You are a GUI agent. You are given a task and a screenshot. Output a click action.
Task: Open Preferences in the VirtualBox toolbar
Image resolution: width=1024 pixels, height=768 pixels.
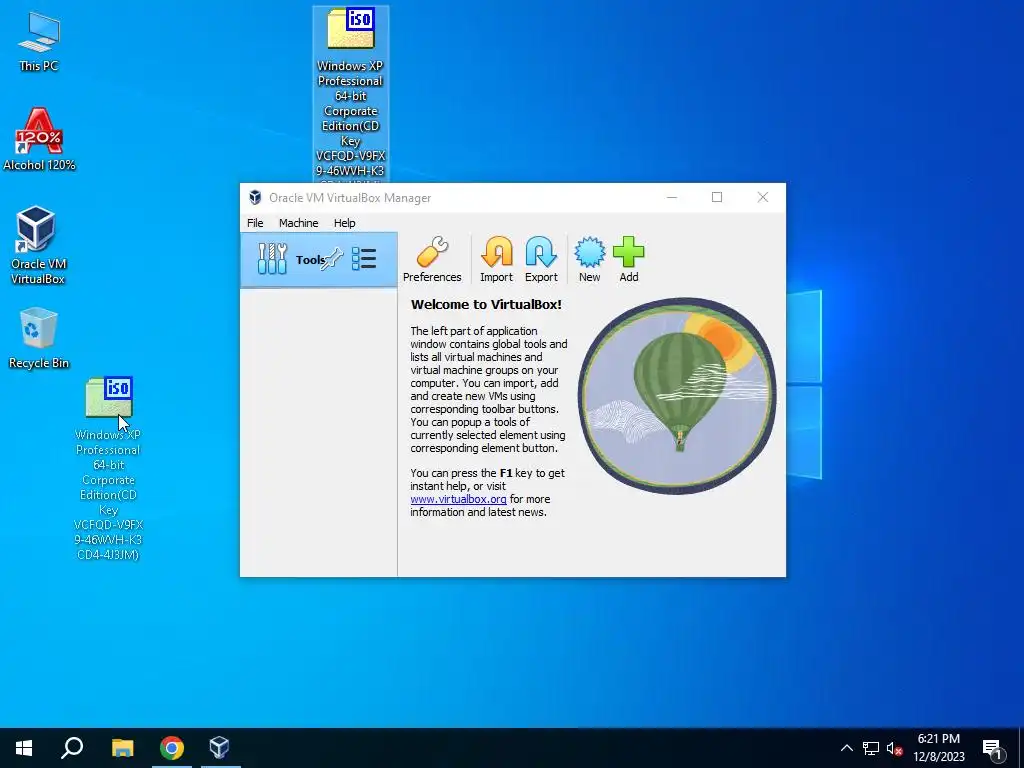coord(432,259)
